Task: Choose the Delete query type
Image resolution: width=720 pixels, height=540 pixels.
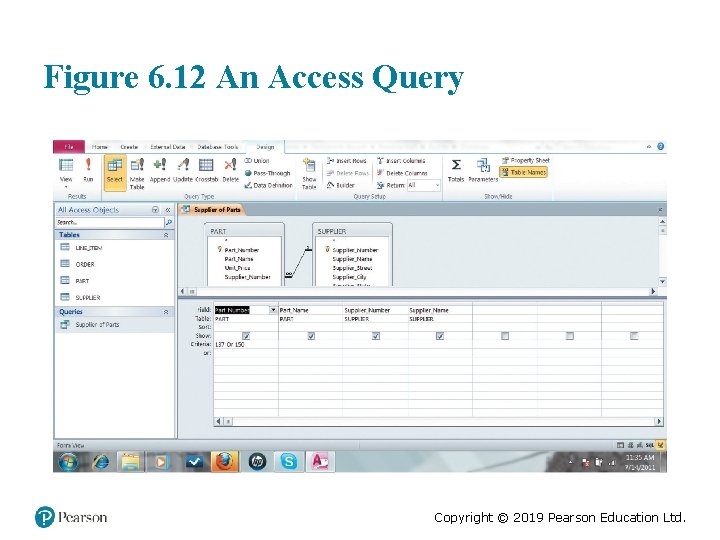Action: point(231,170)
